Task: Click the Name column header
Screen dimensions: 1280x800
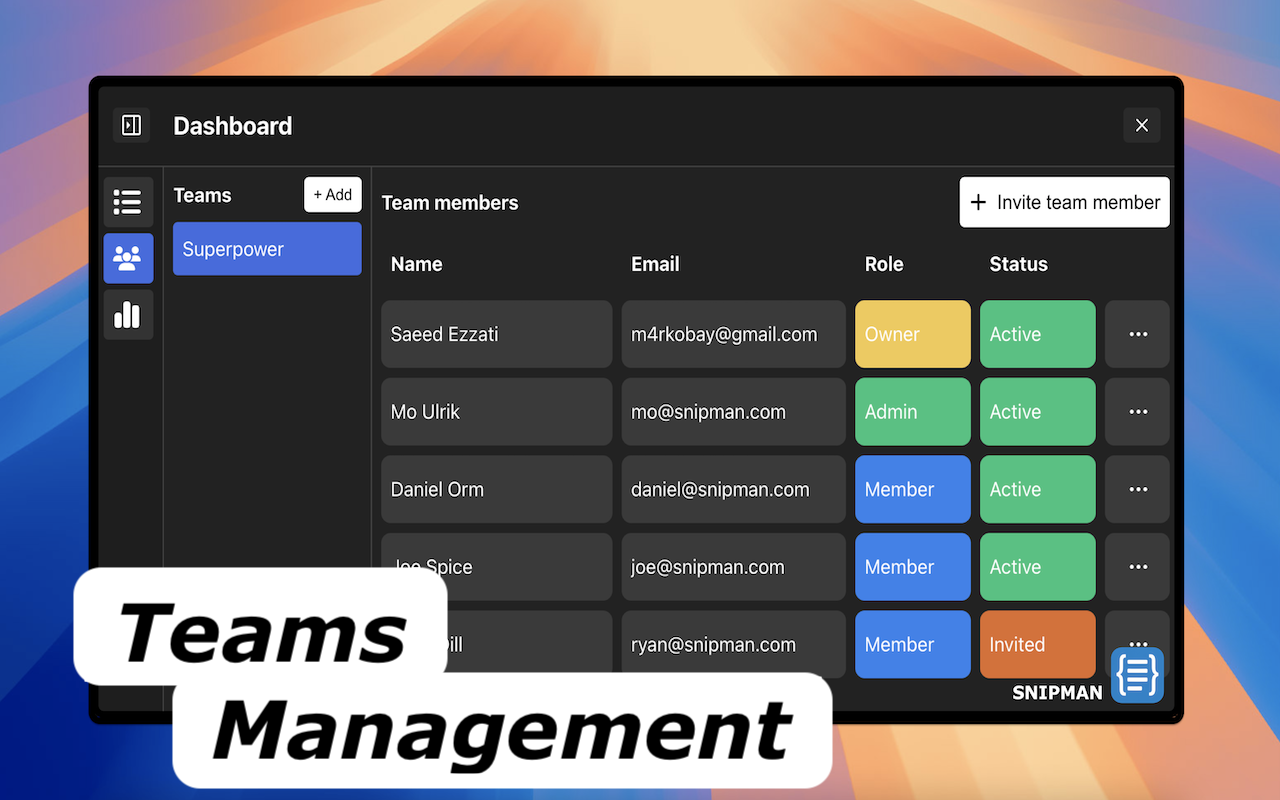Action: pyautogui.click(x=417, y=264)
